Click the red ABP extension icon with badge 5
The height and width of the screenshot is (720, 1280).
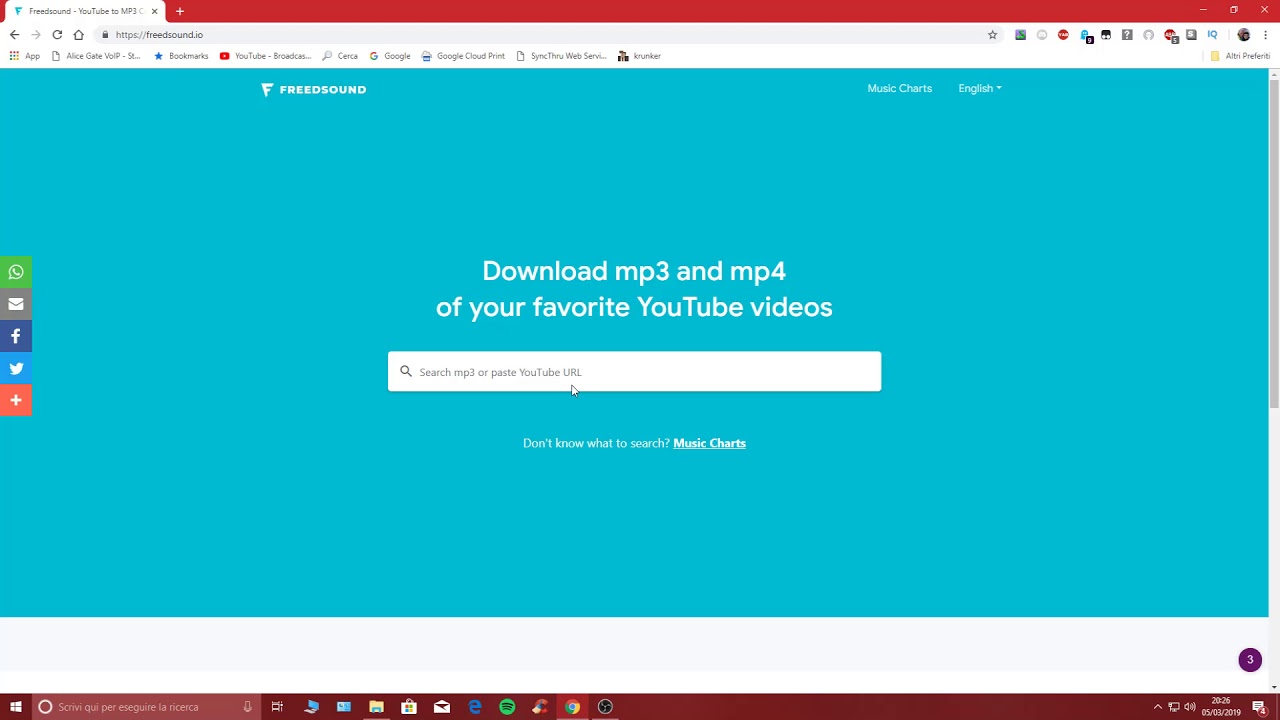(1171, 35)
